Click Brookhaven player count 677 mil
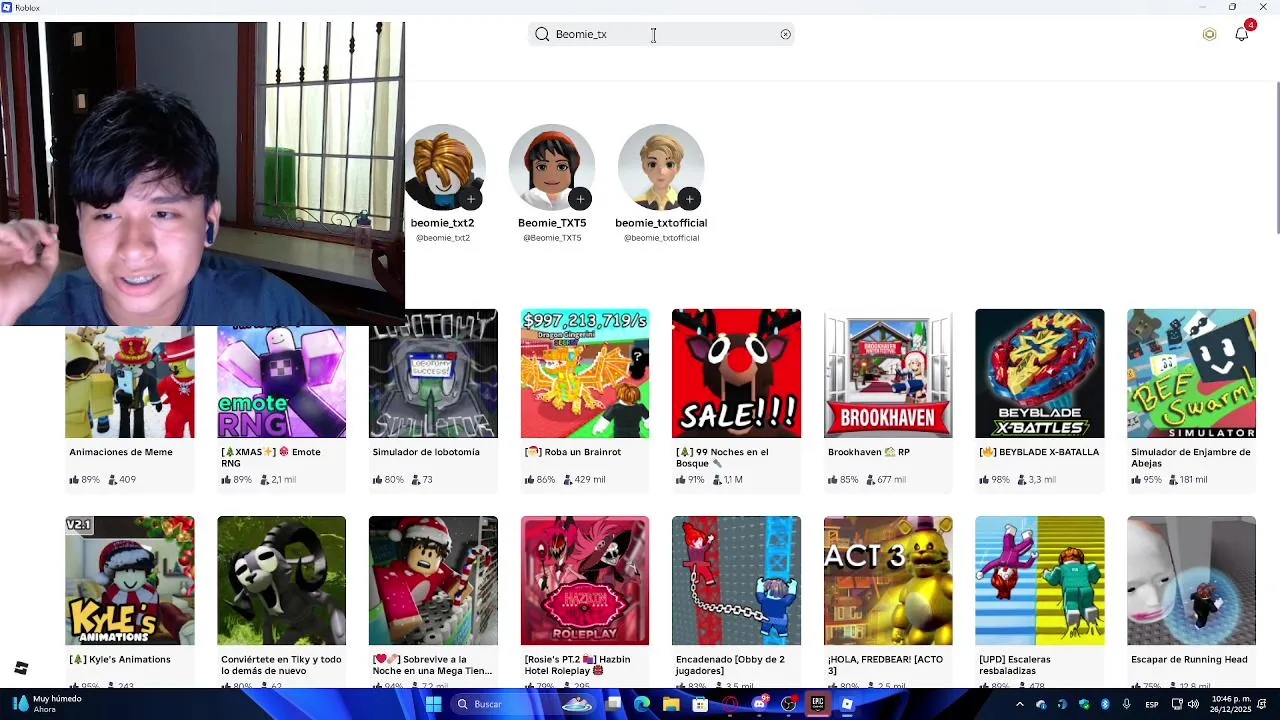Screen dimensions: 1280x720 (884, 480)
